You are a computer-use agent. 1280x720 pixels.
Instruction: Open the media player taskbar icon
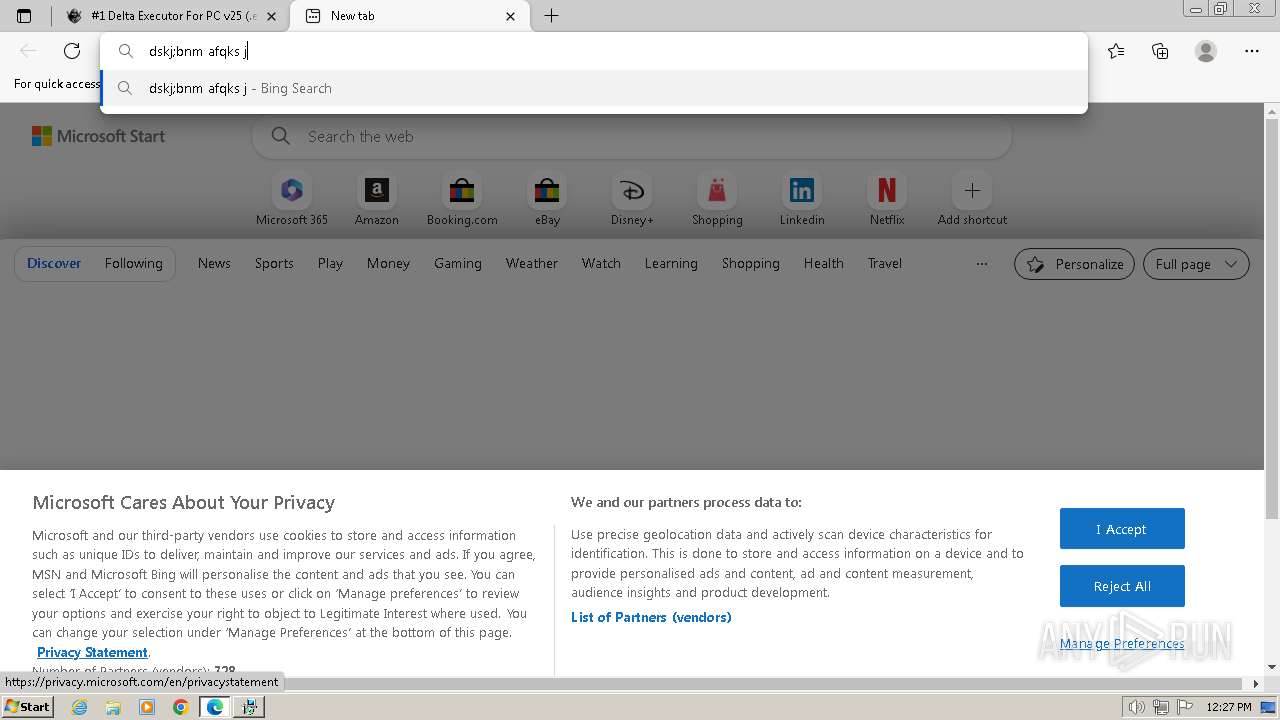(x=147, y=707)
